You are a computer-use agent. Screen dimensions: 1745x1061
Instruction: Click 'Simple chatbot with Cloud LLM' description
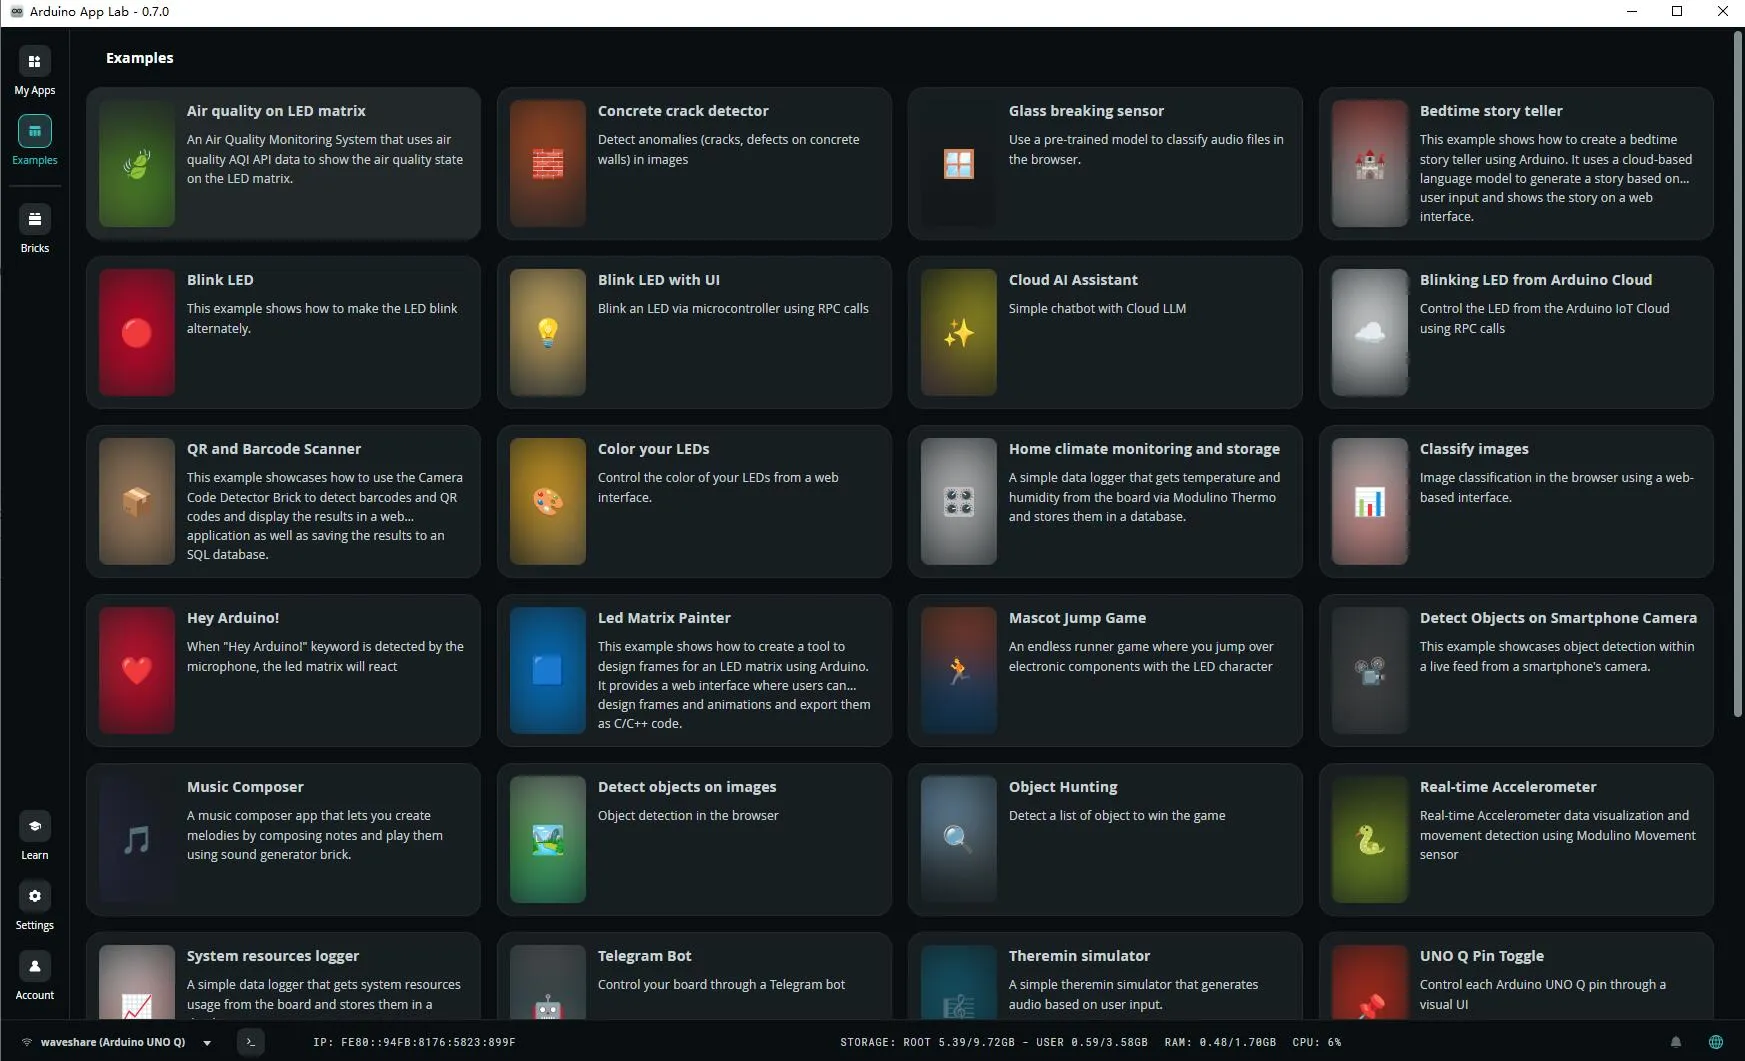click(x=1097, y=309)
